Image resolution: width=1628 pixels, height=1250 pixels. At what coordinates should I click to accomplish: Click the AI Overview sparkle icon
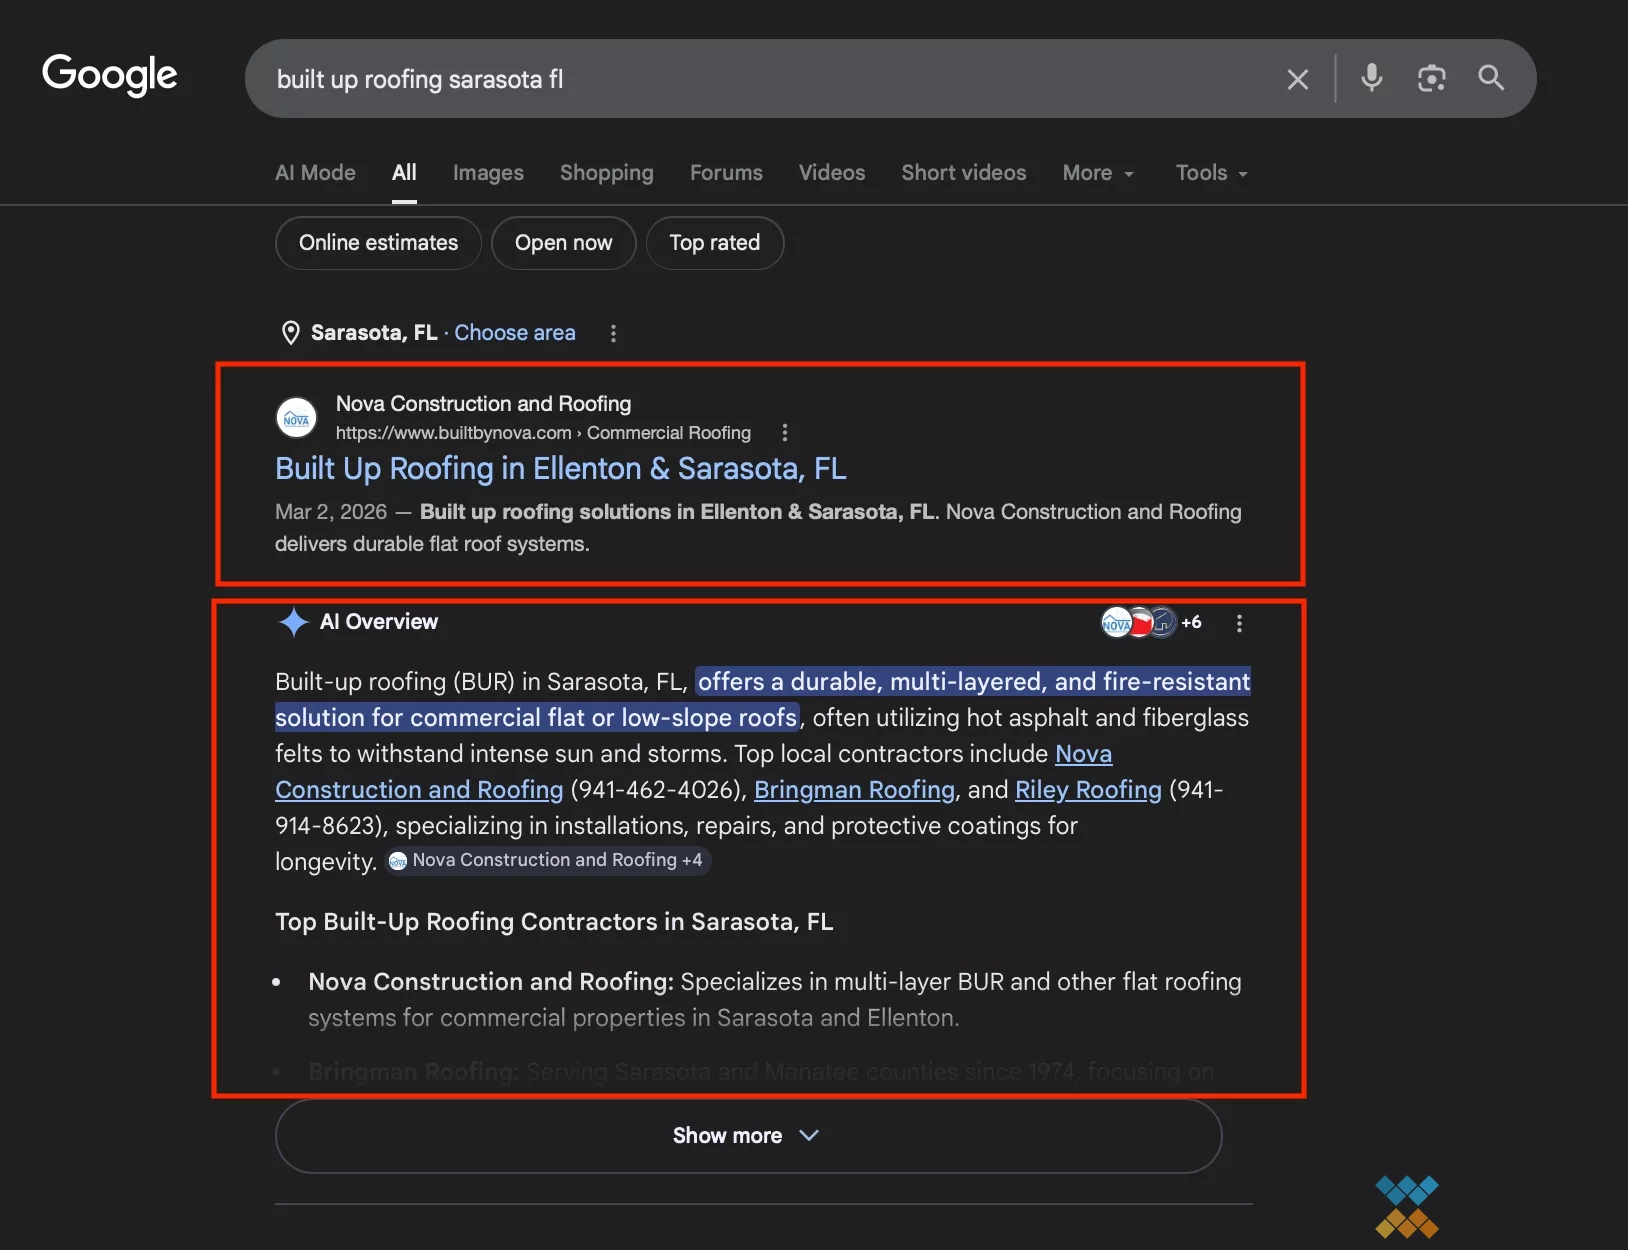pos(293,622)
